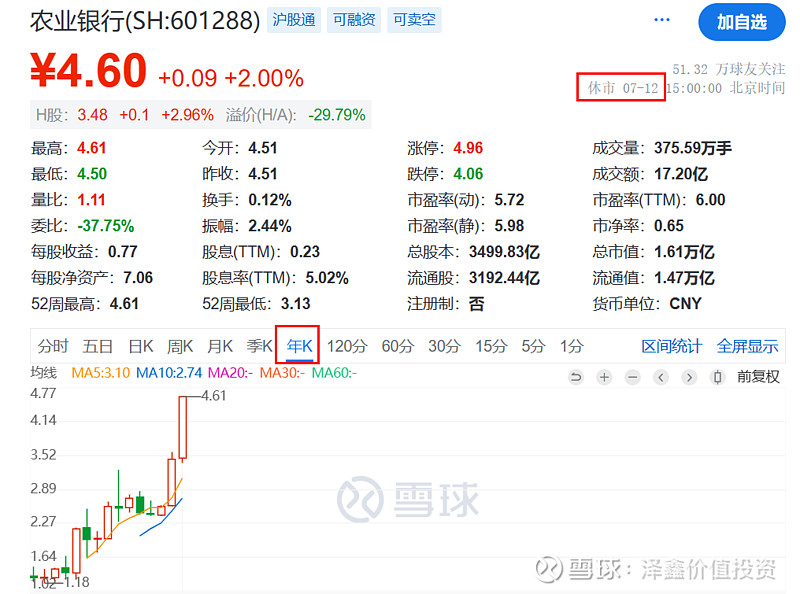Click the 沪股通 tag
800x594 pixels.
pyautogui.click(x=294, y=20)
